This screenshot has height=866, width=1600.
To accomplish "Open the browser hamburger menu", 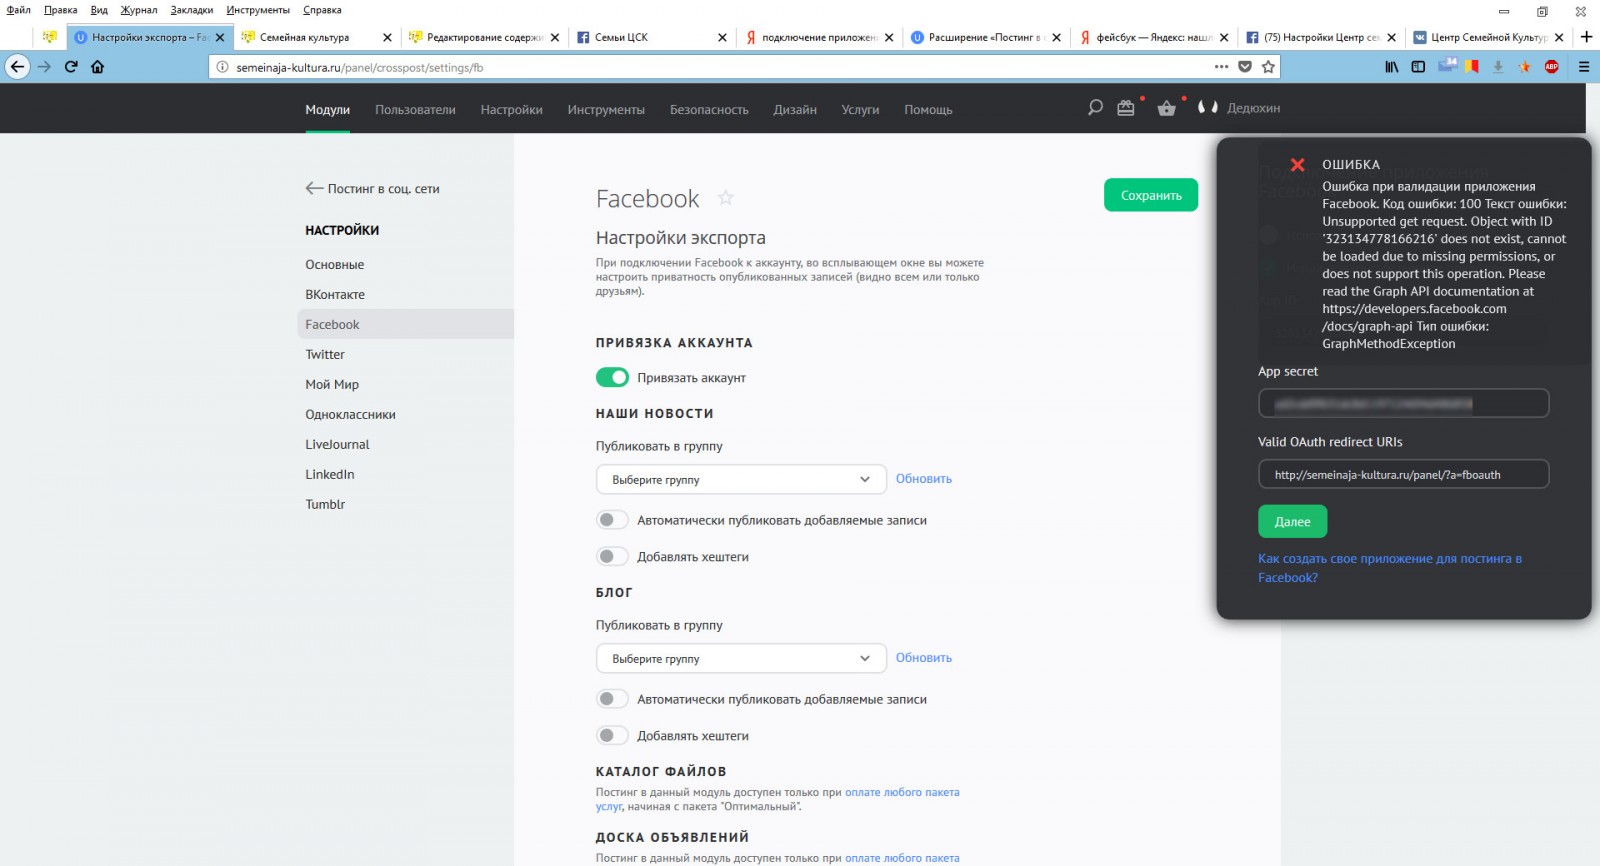I will (x=1583, y=67).
